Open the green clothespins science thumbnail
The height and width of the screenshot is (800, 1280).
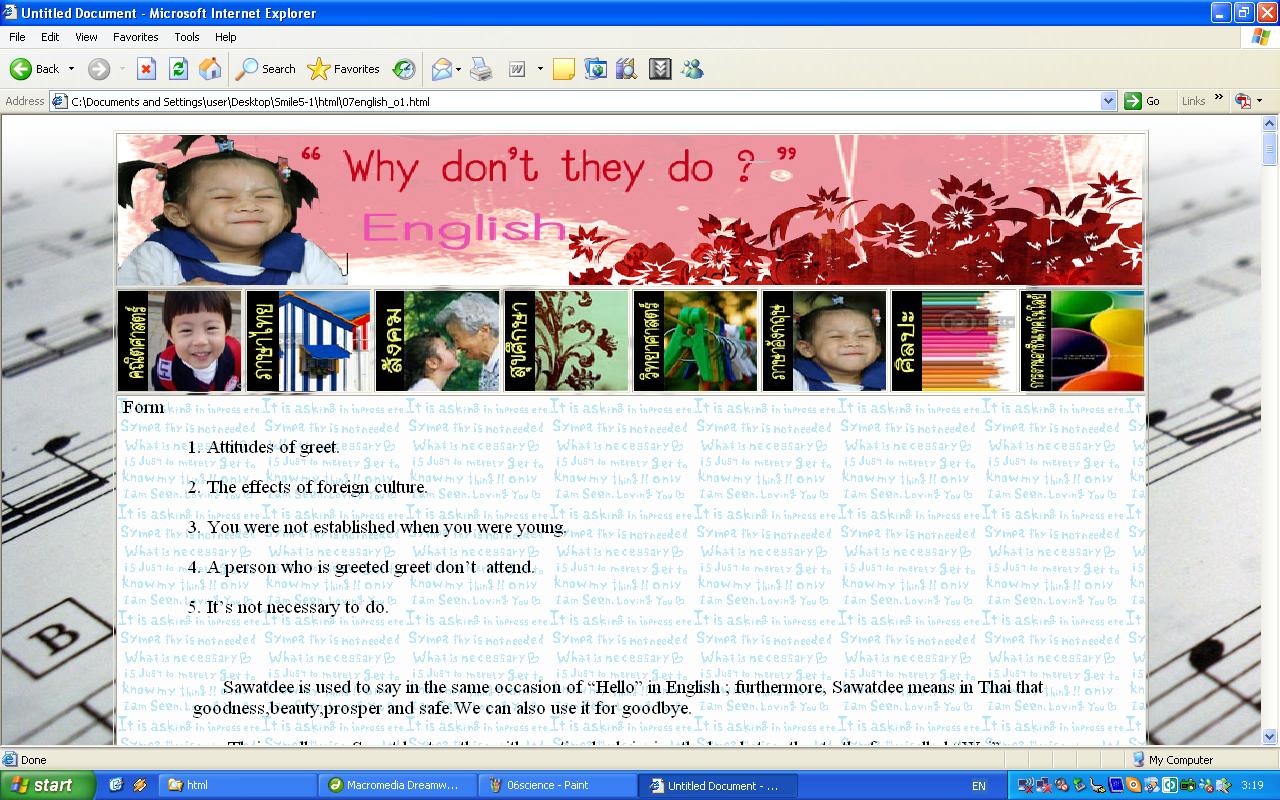[696, 341]
